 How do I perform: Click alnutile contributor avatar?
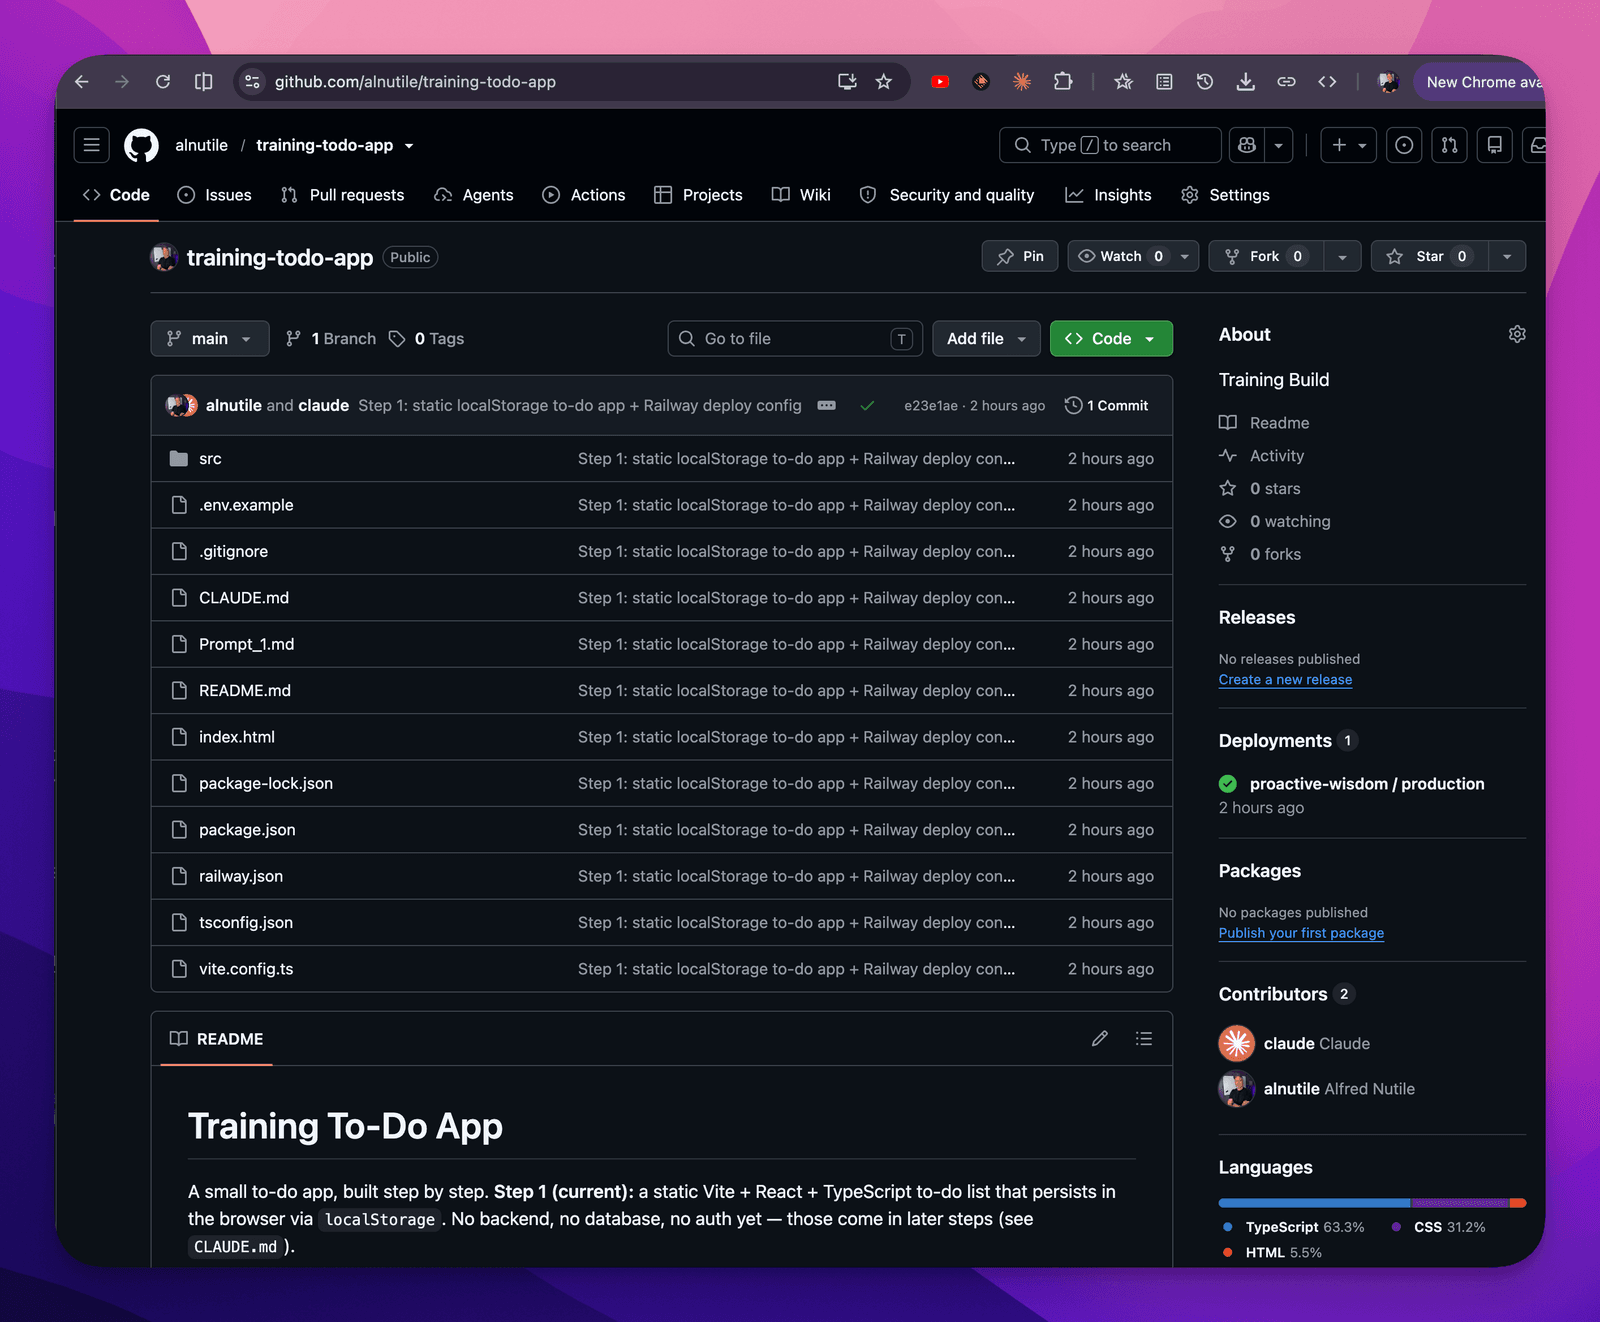point(1237,1089)
